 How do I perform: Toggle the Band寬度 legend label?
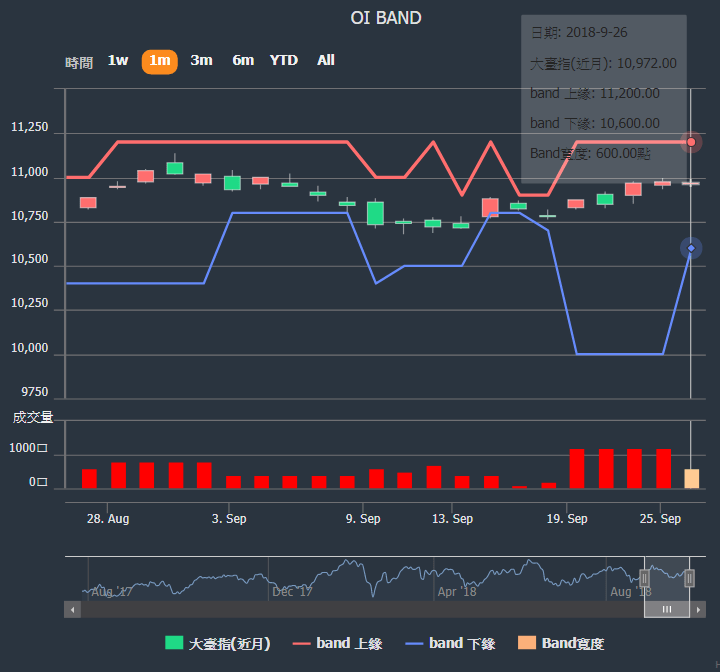(571, 644)
